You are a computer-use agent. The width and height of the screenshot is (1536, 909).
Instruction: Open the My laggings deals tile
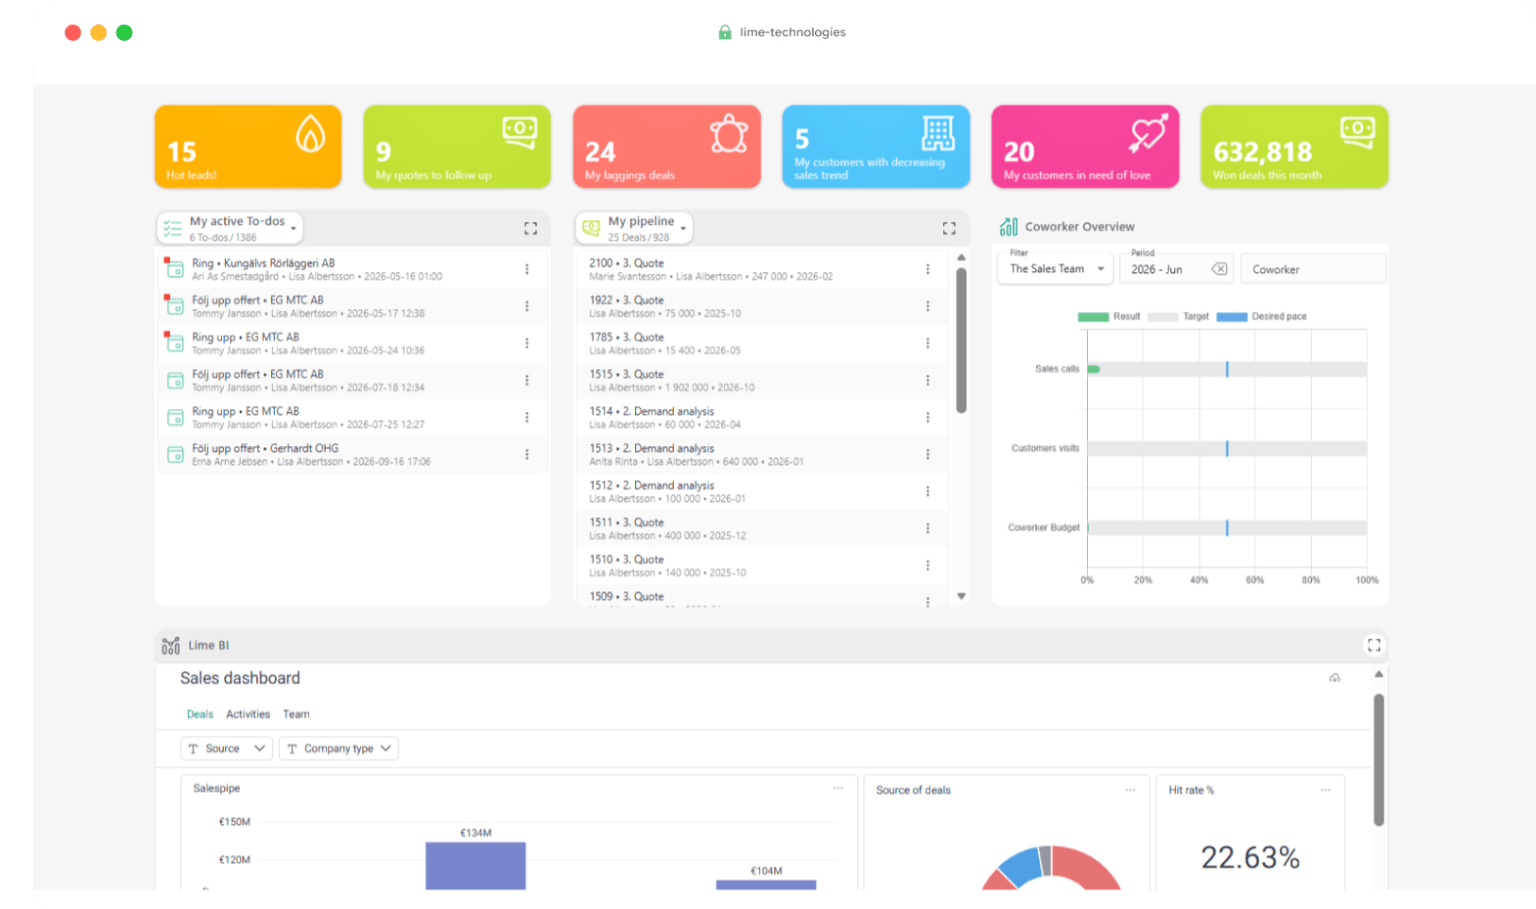[666, 146]
